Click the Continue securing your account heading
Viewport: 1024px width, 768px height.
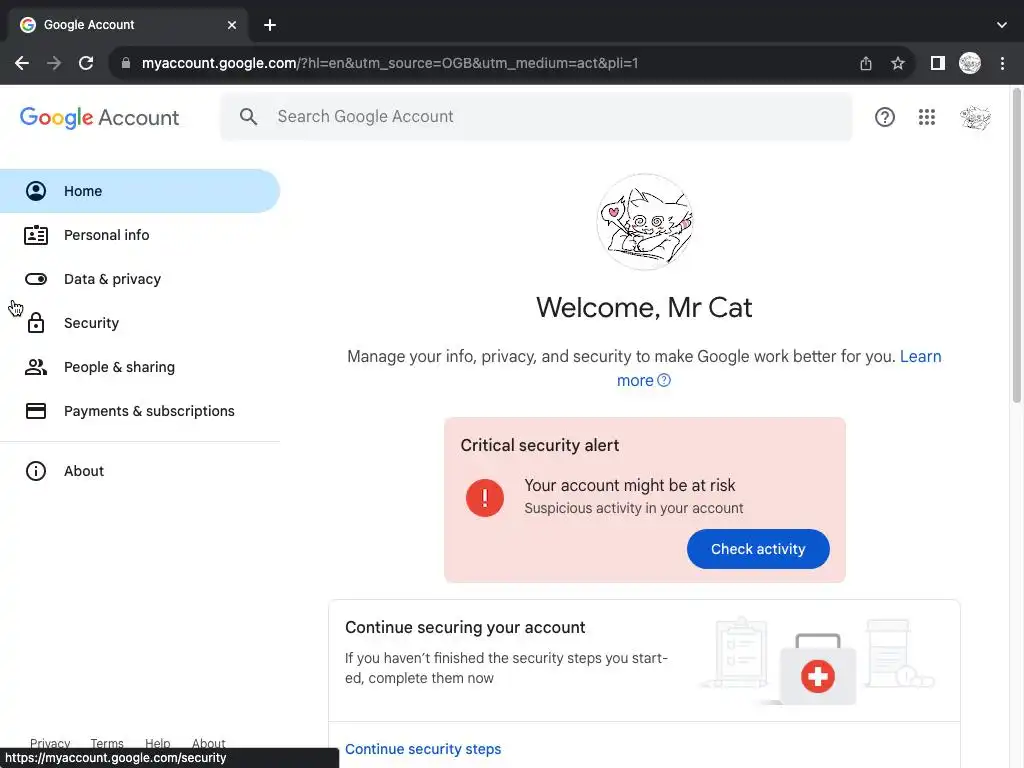pos(465,628)
